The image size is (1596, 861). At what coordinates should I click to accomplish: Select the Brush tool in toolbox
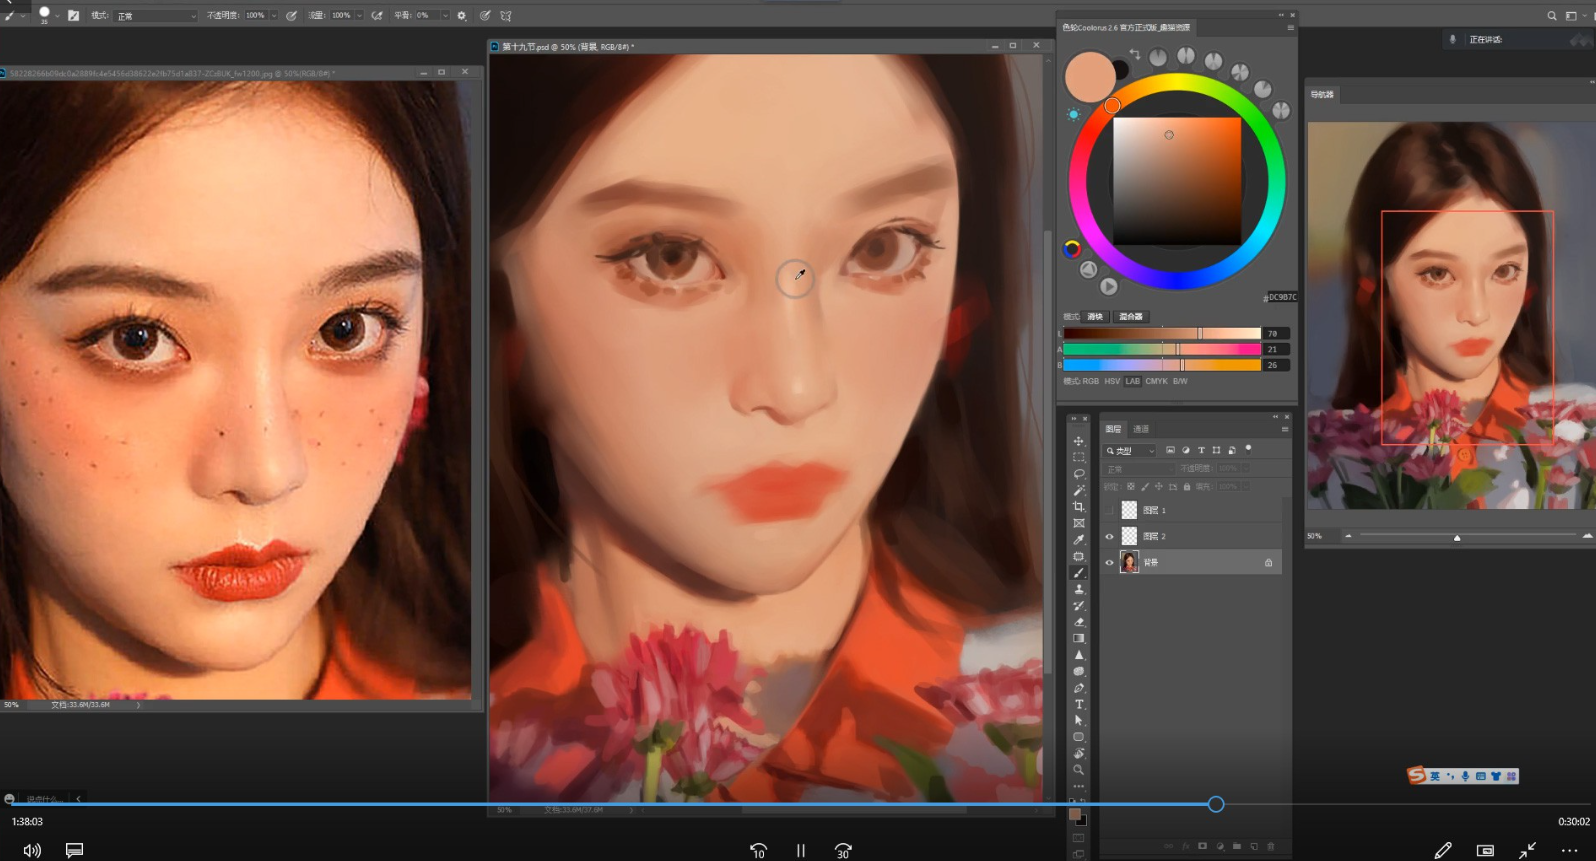[1078, 573]
